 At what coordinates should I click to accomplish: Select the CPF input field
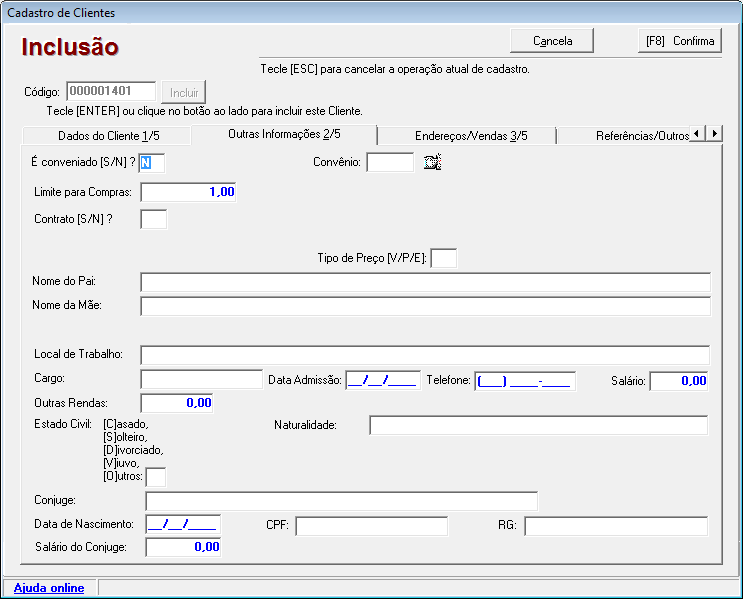371,526
